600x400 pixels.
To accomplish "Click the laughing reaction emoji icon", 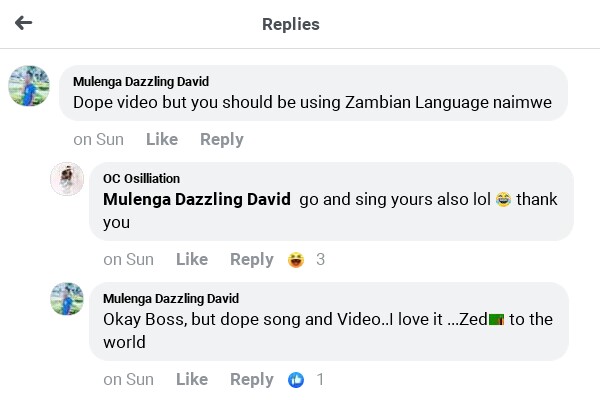I will coord(296,260).
